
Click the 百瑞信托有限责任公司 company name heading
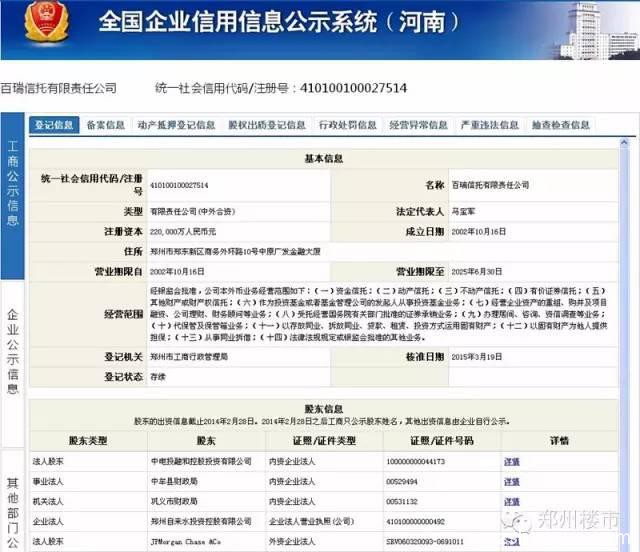pyautogui.click(x=59, y=88)
